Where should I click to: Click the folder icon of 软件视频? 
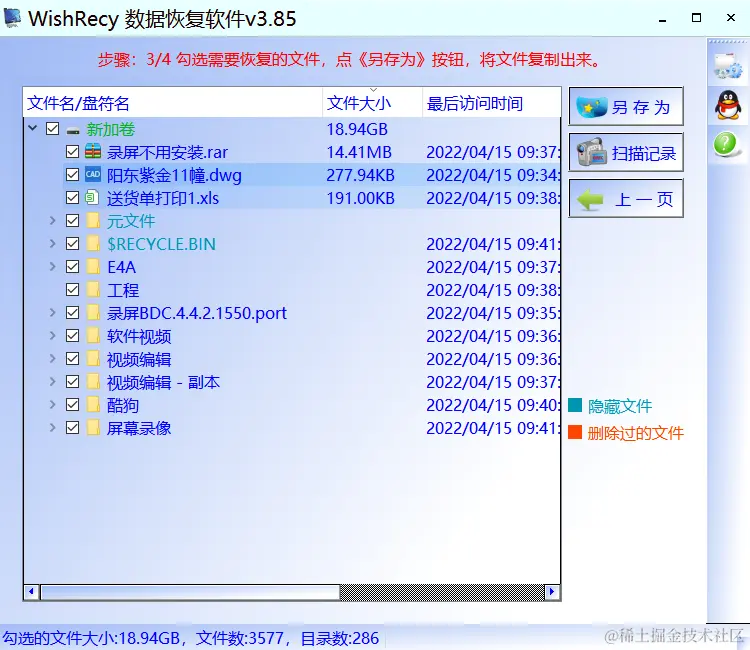pos(93,335)
